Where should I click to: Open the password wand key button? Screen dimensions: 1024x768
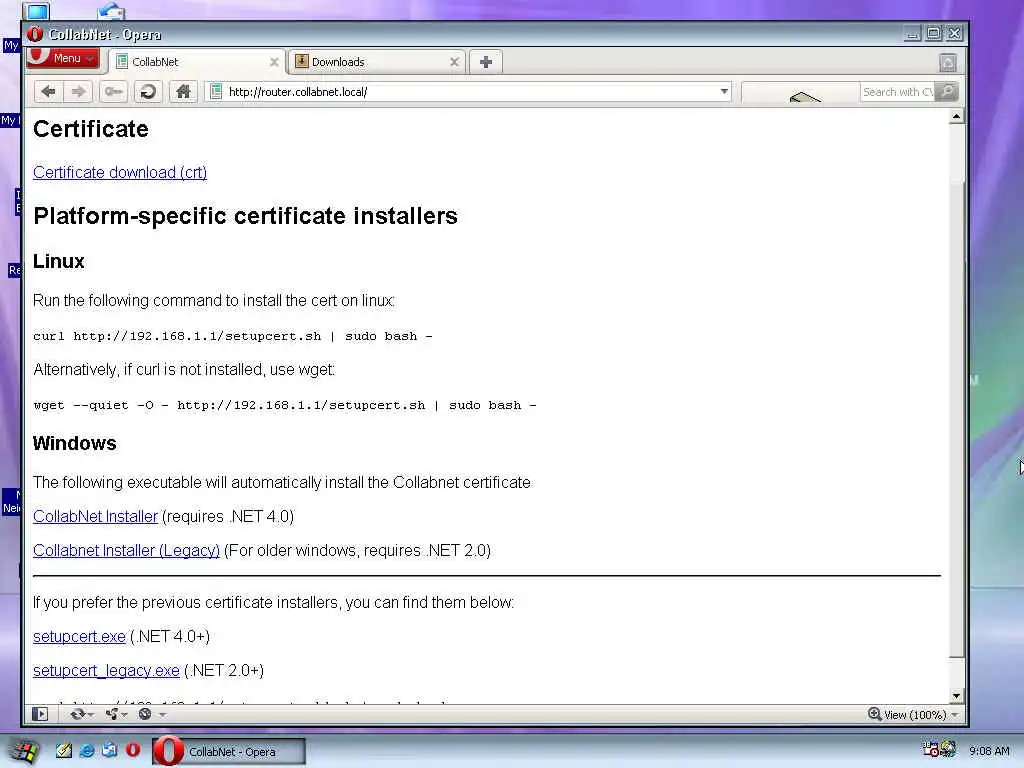(114, 92)
